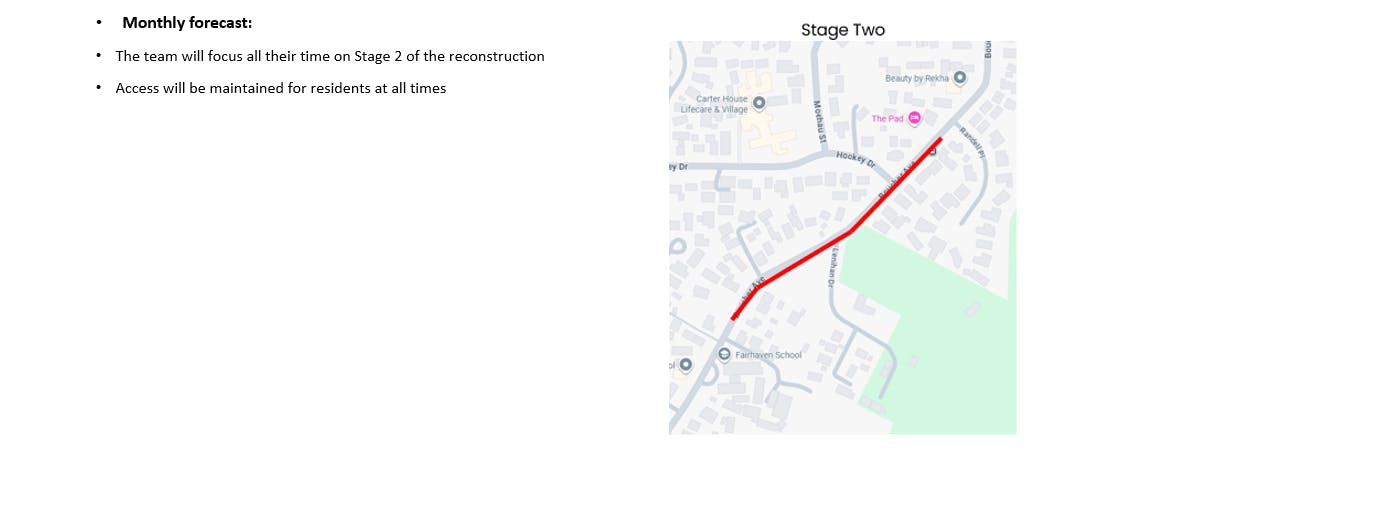Click the Fairhaven School text label
The width and height of the screenshot is (1389, 511).
point(768,355)
